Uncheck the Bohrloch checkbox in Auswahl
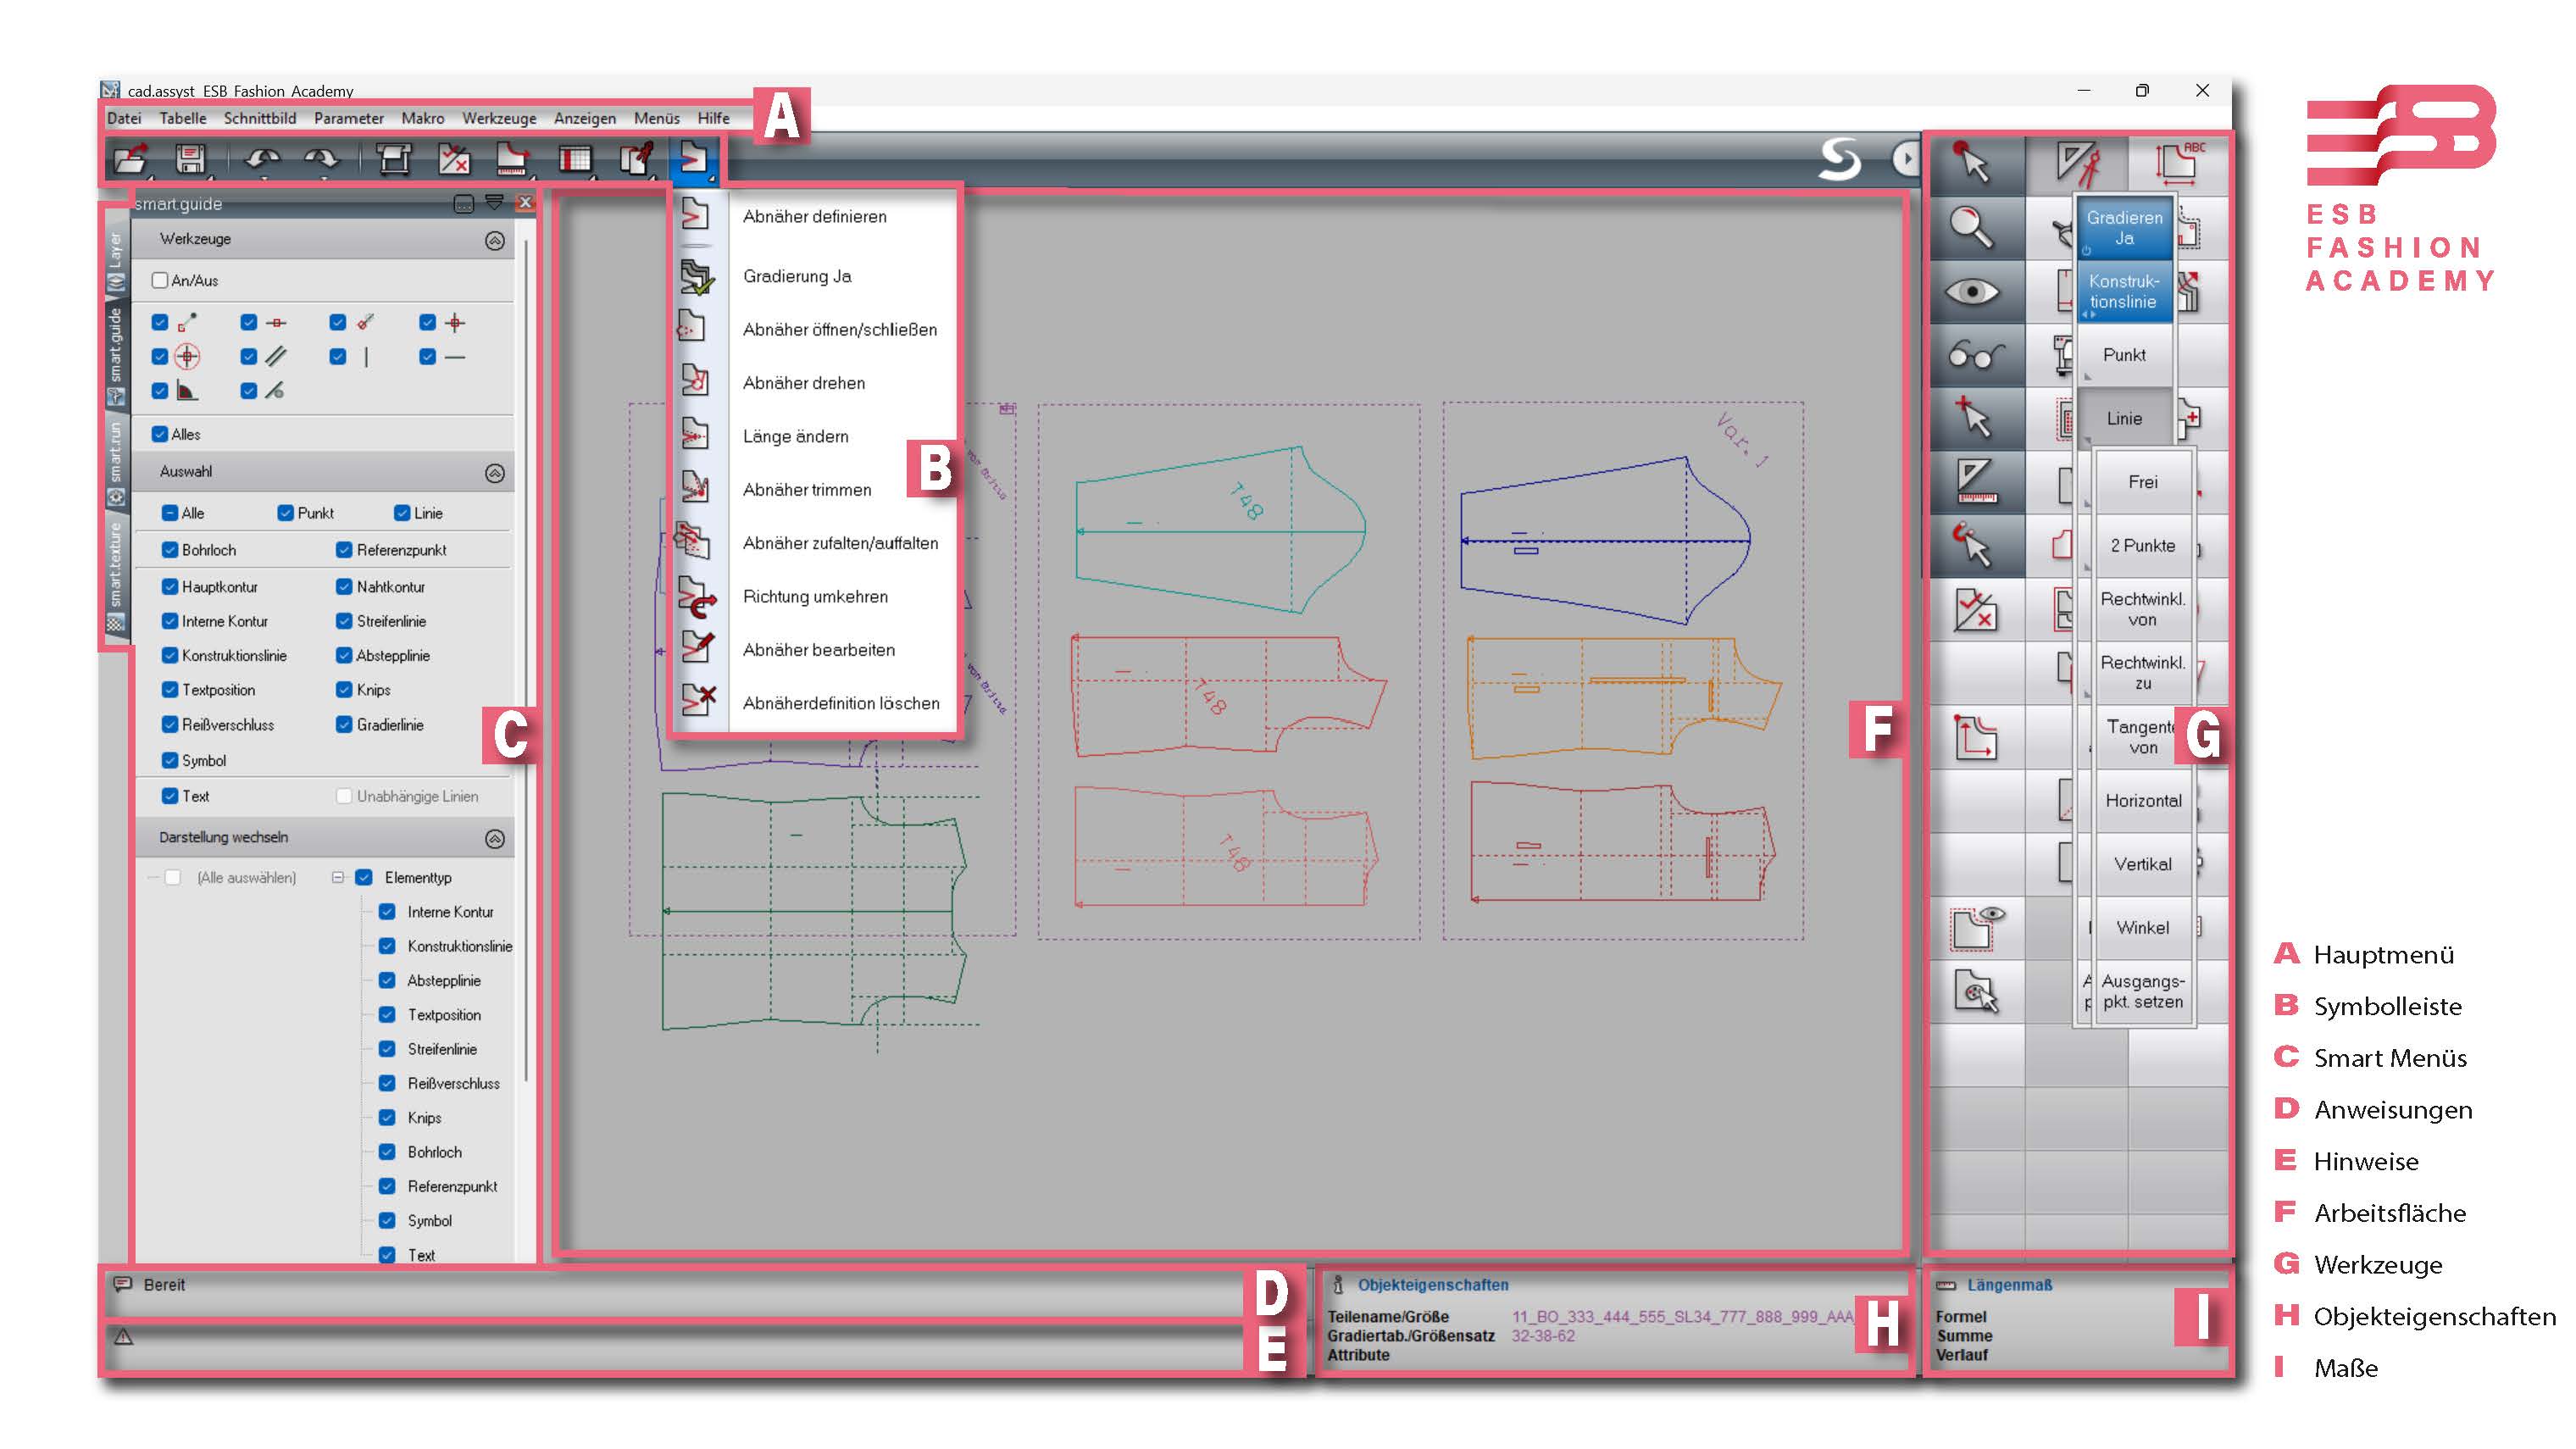The width and height of the screenshot is (2576, 1449). tap(170, 550)
